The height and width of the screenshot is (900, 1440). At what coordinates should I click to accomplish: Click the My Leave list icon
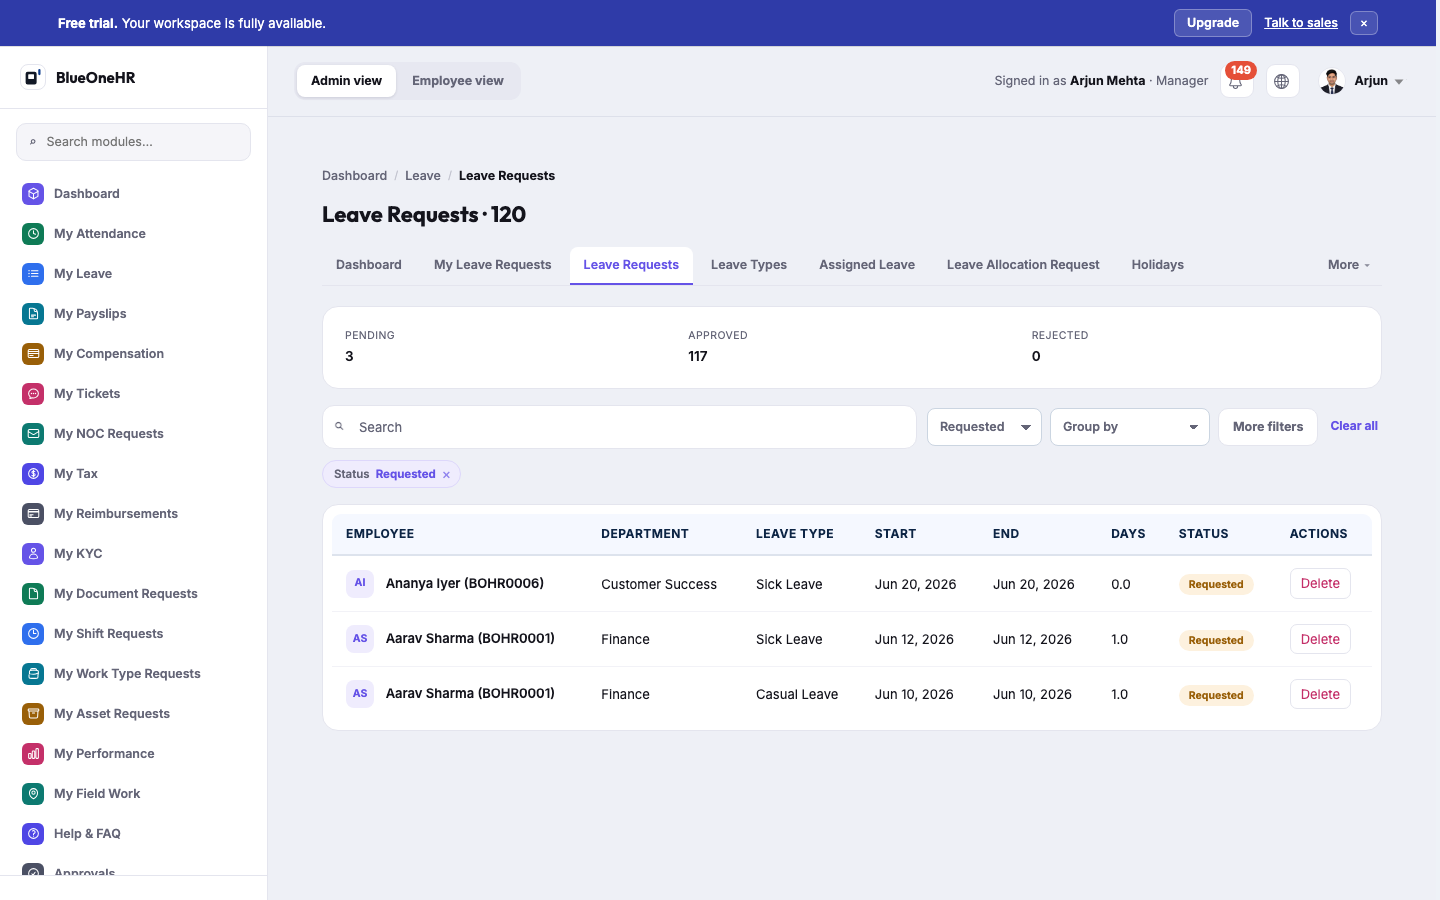point(33,273)
